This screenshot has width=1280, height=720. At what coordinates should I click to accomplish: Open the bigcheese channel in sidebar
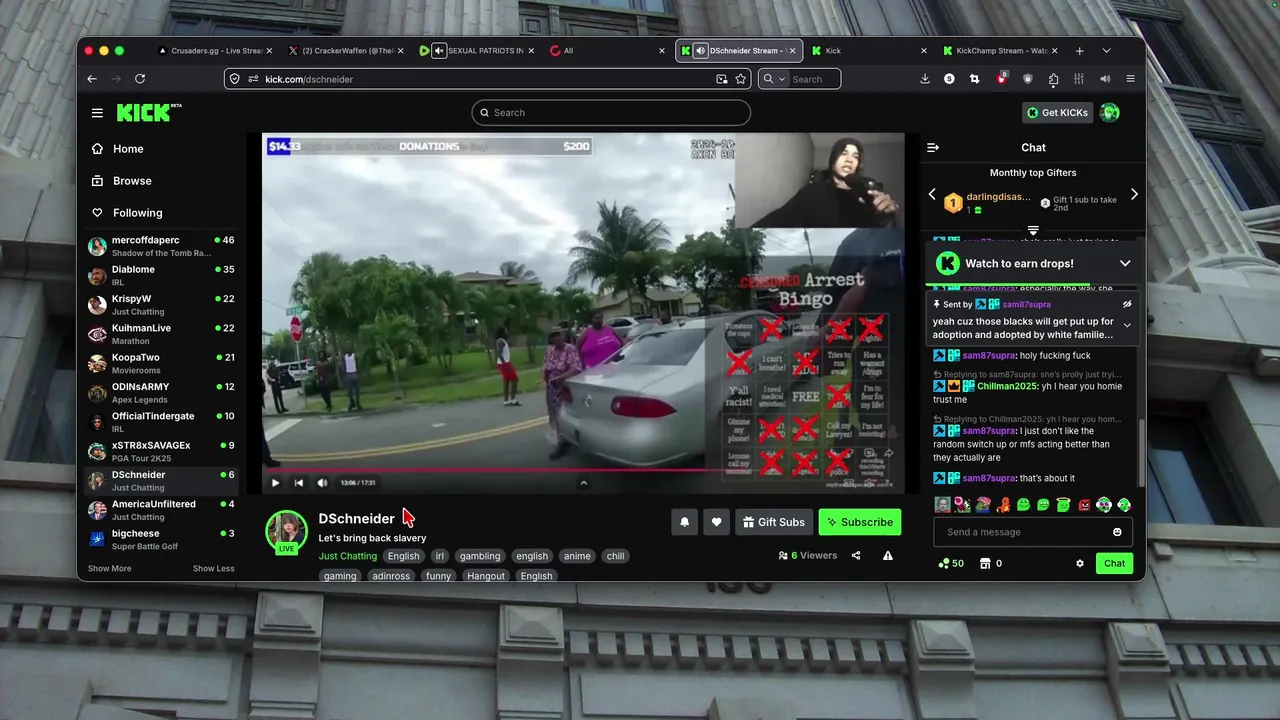[x=162, y=539]
